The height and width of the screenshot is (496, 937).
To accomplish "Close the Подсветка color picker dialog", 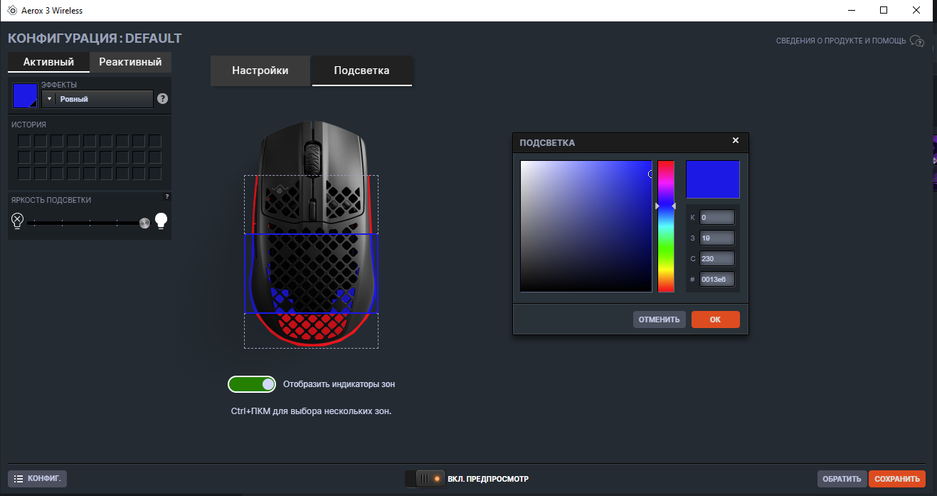I will tap(736, 140).
